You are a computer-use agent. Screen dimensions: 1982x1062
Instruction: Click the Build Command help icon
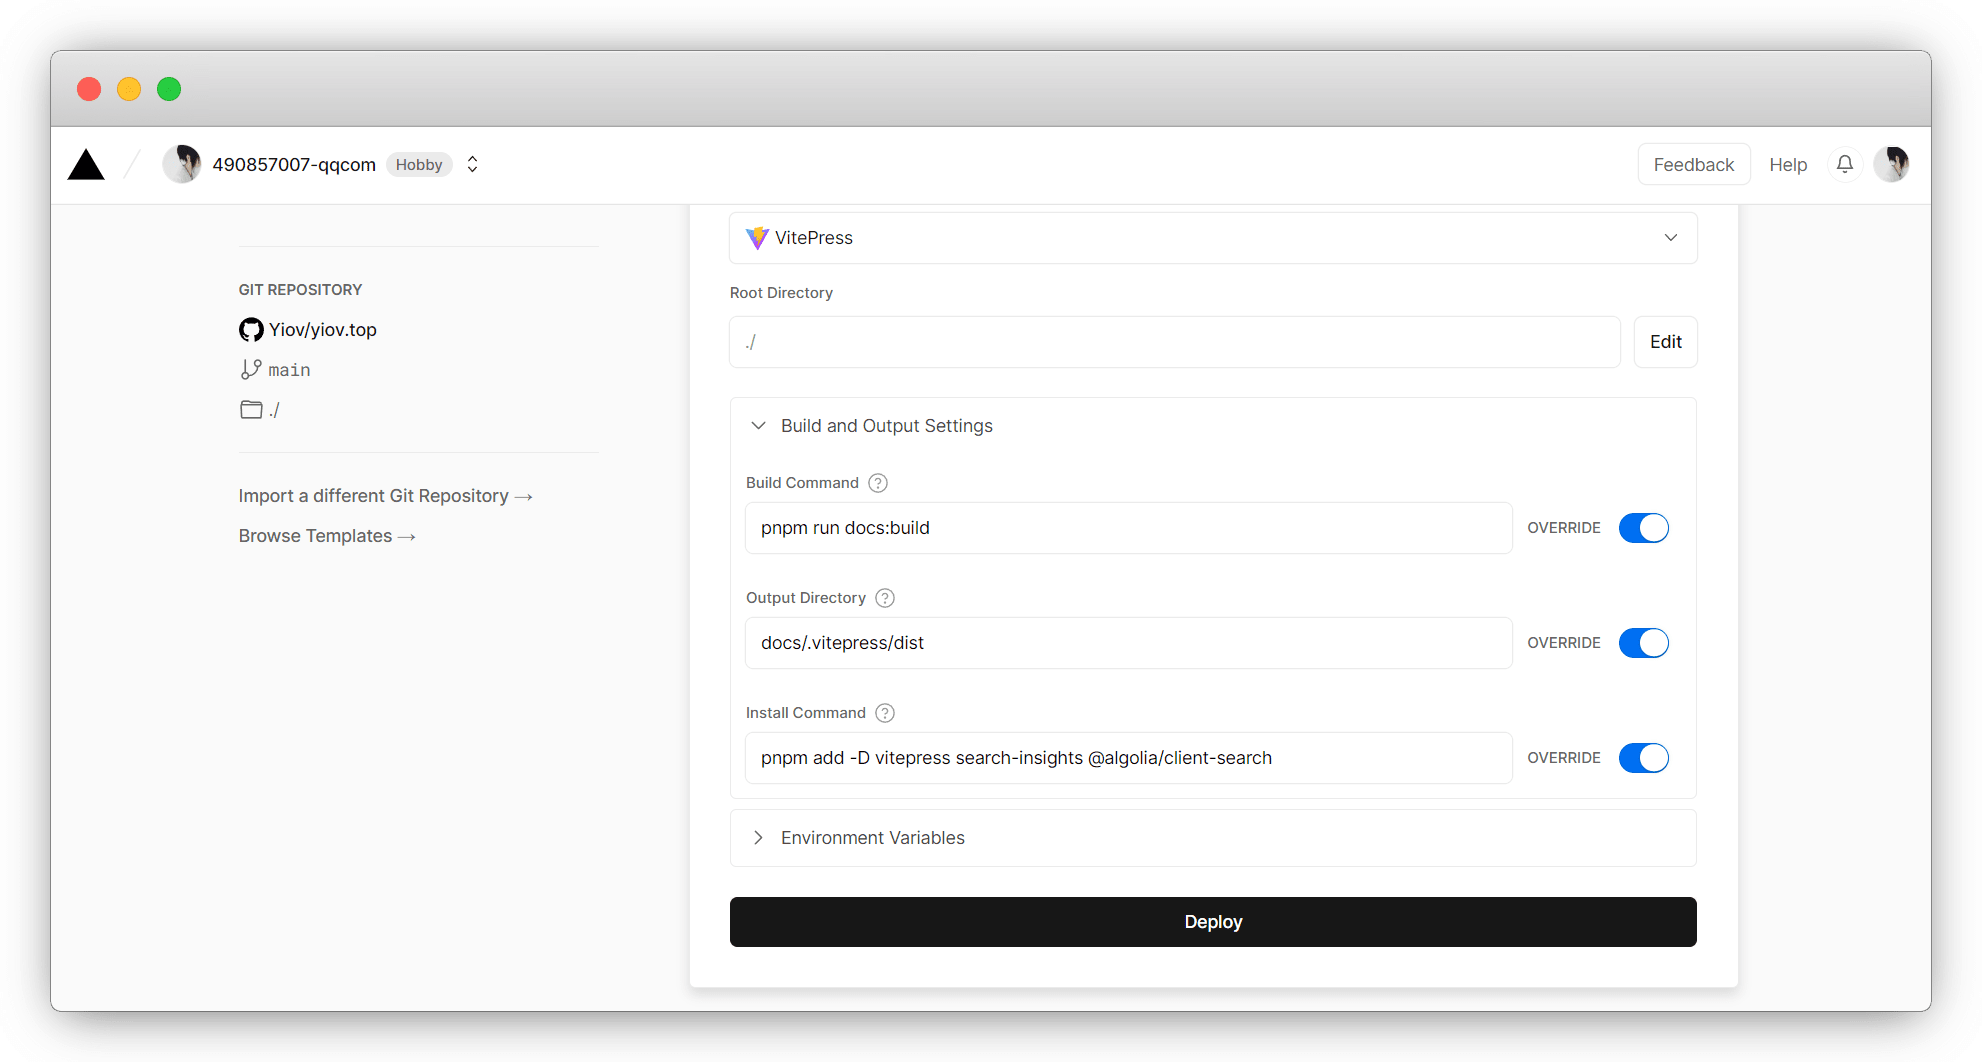(878, 483)
